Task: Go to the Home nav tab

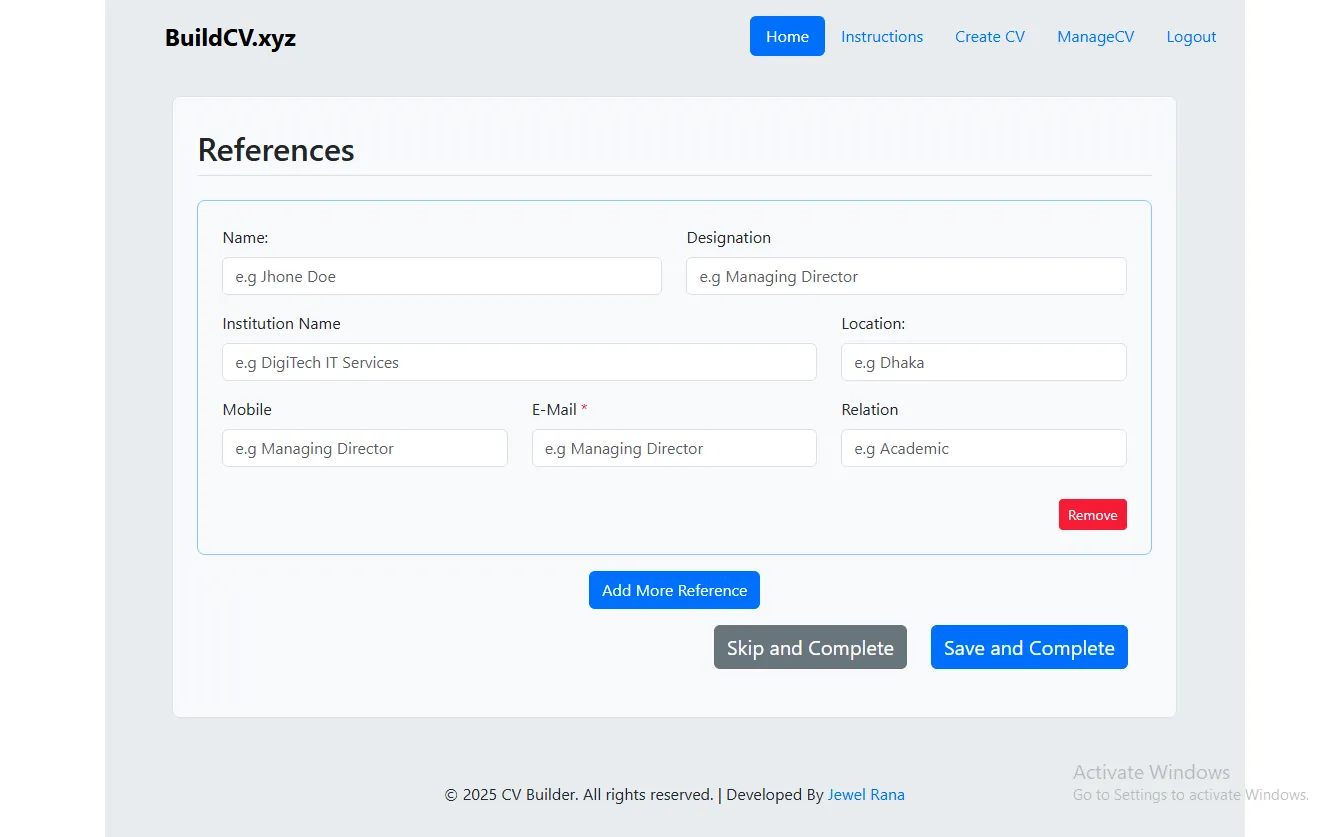Action: click(x=787, y=37)
